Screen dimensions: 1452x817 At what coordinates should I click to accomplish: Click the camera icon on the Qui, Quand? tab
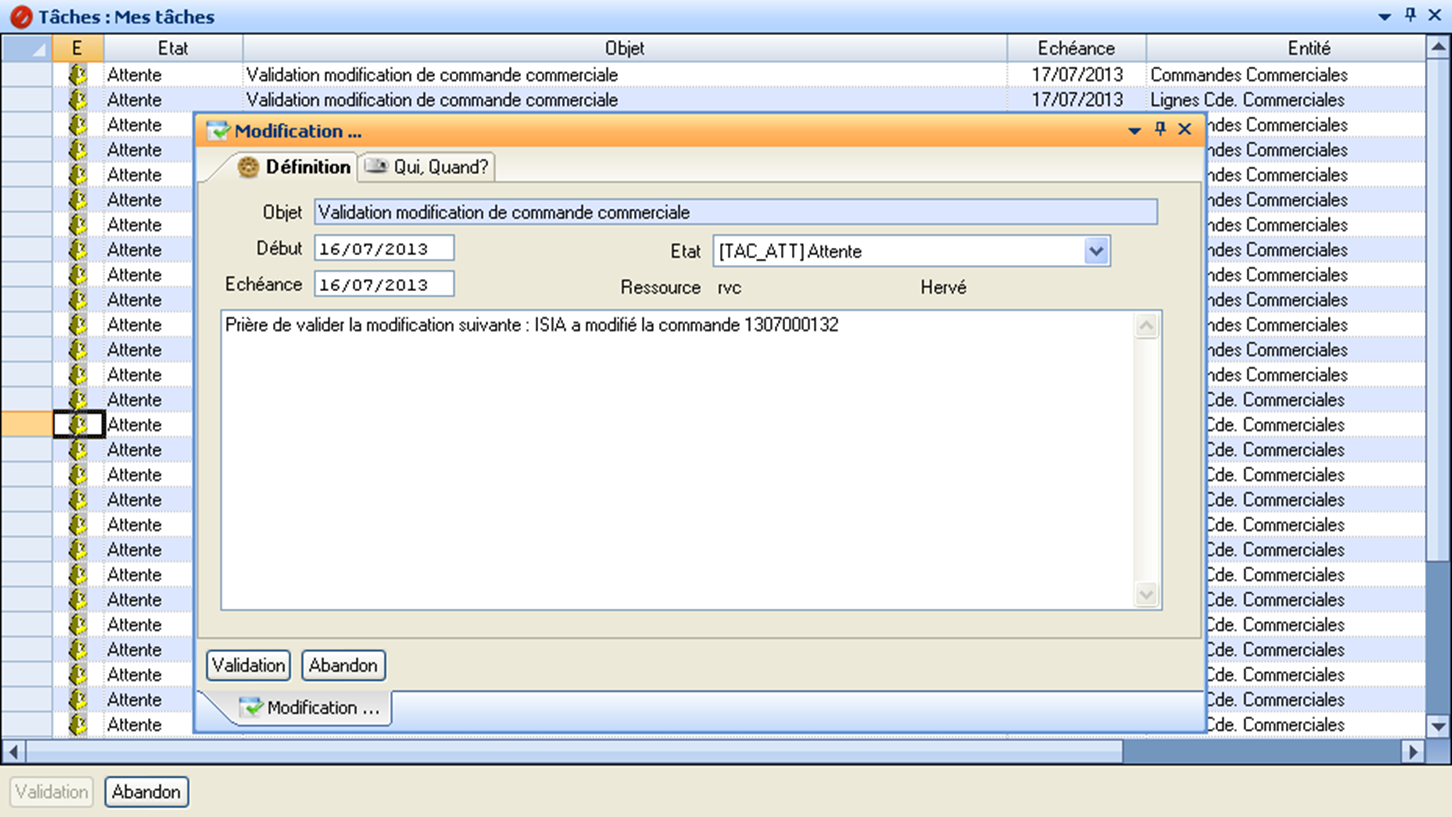coord(377,167)
